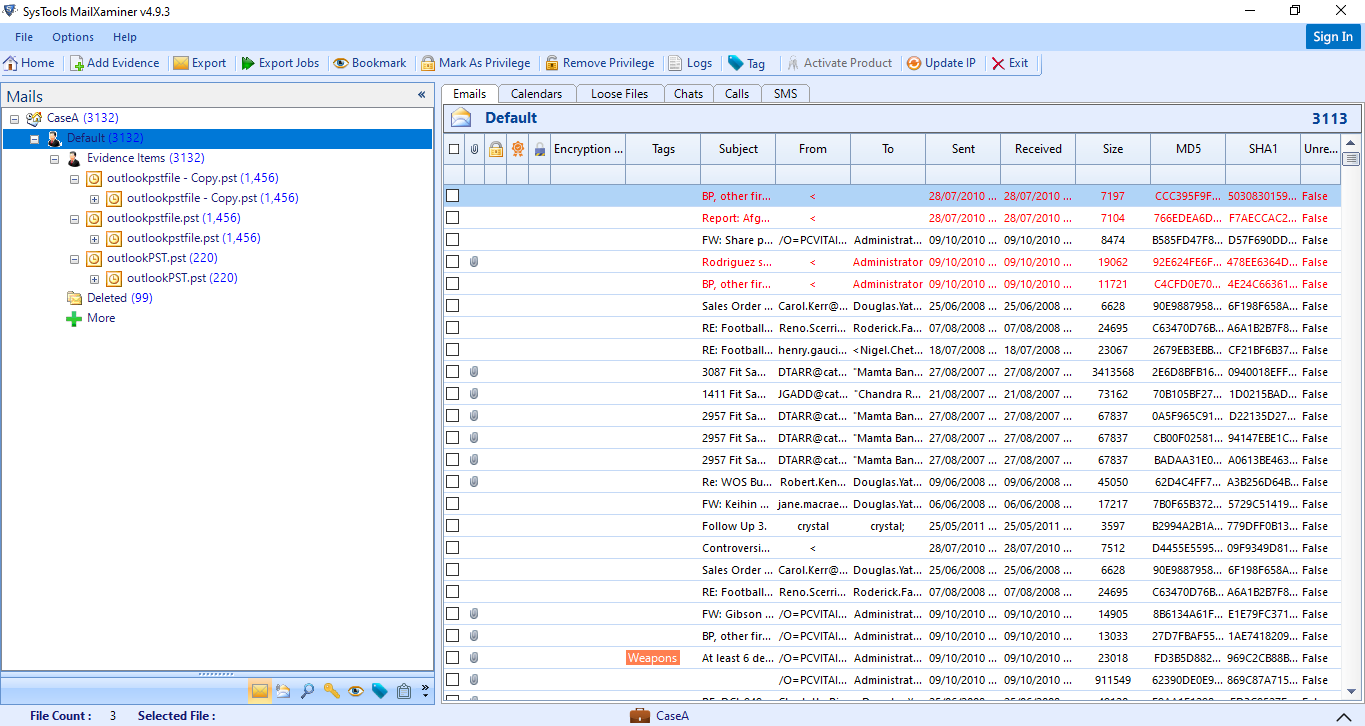The height and width of the screenshot is (726, 1365).
Task: Check the first 'BP, other fir...' highlighted row
Action: coord(453,196)
